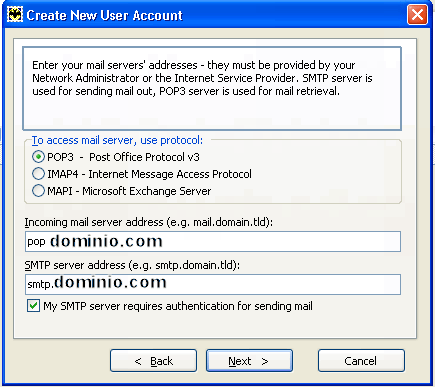Click 'SMTP server address' label text
The image size is (435, 387).
(132, 265)
